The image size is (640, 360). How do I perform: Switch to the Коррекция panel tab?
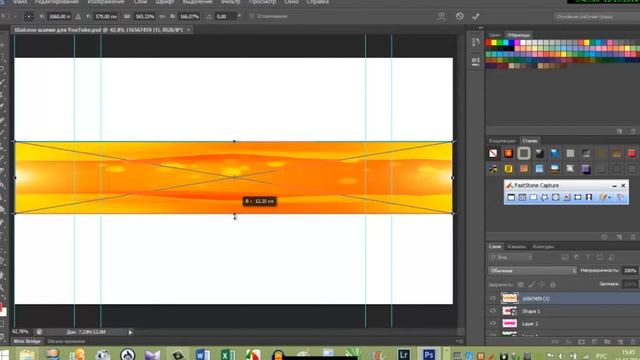coord(502,141)
